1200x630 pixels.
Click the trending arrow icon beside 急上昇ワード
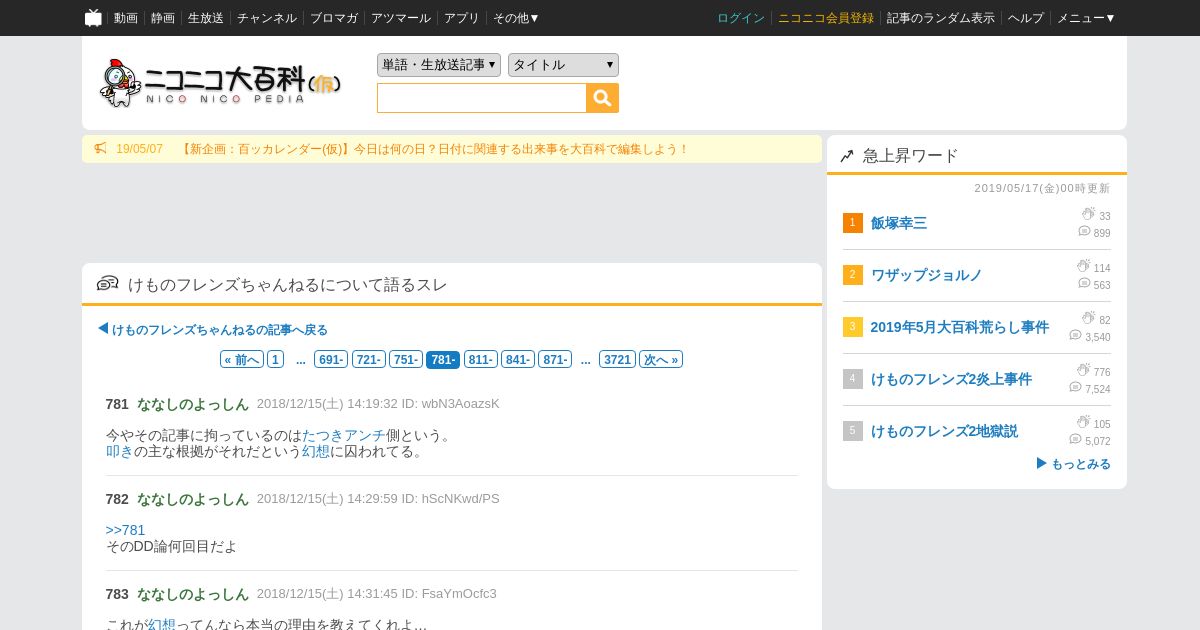click(846, 156)
